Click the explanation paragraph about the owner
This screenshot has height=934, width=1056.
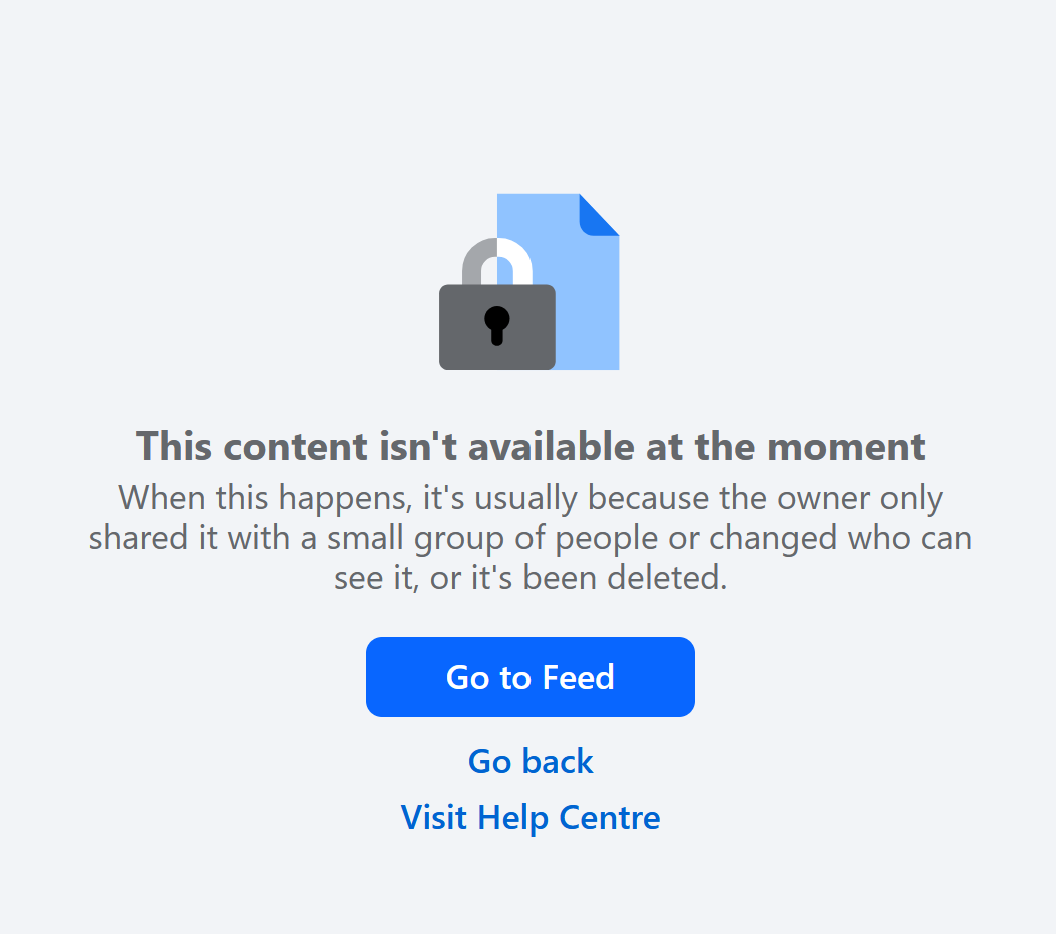(530, 537)
